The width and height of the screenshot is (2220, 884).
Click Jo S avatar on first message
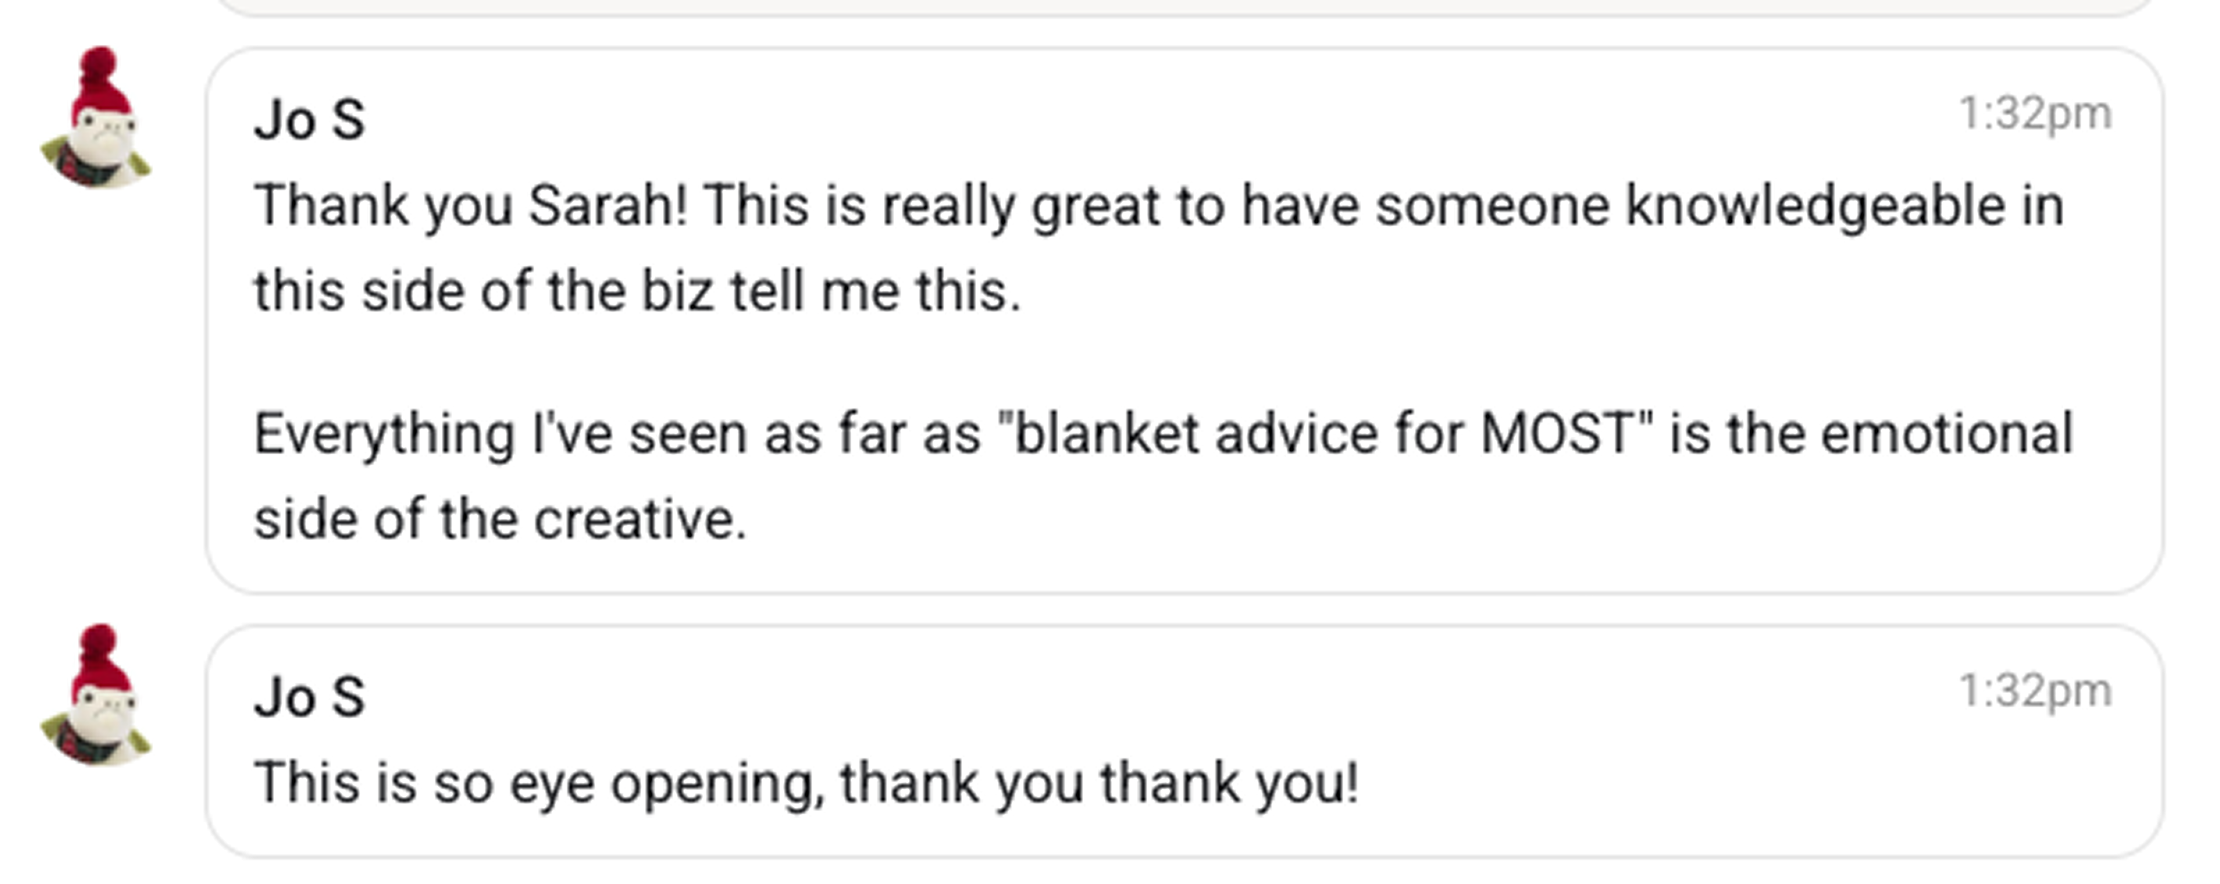click(96, 118)
